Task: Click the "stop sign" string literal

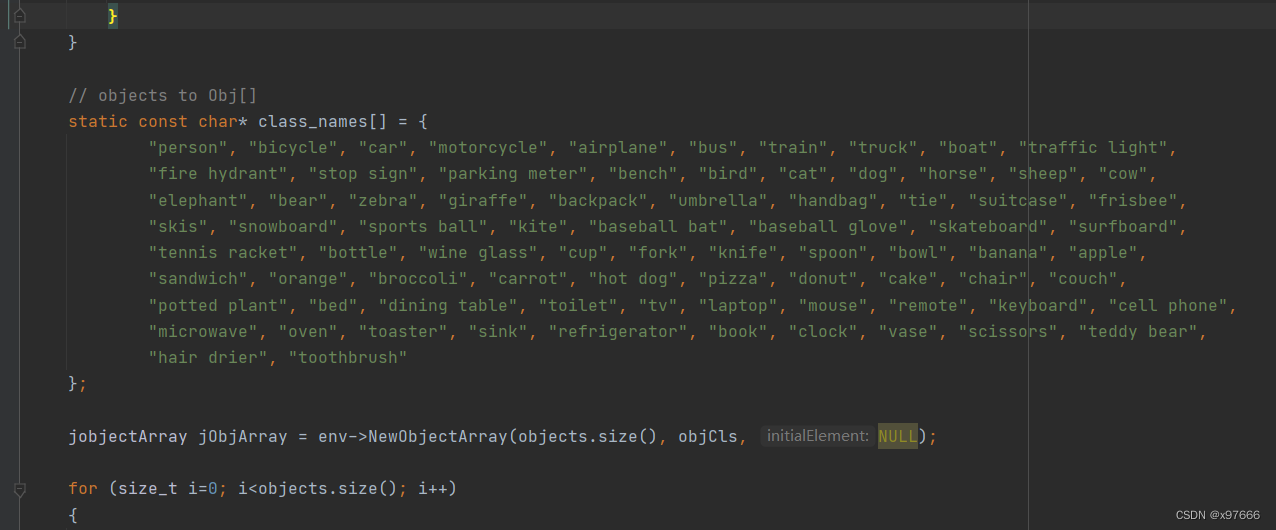Action: [x=363, y=174]
